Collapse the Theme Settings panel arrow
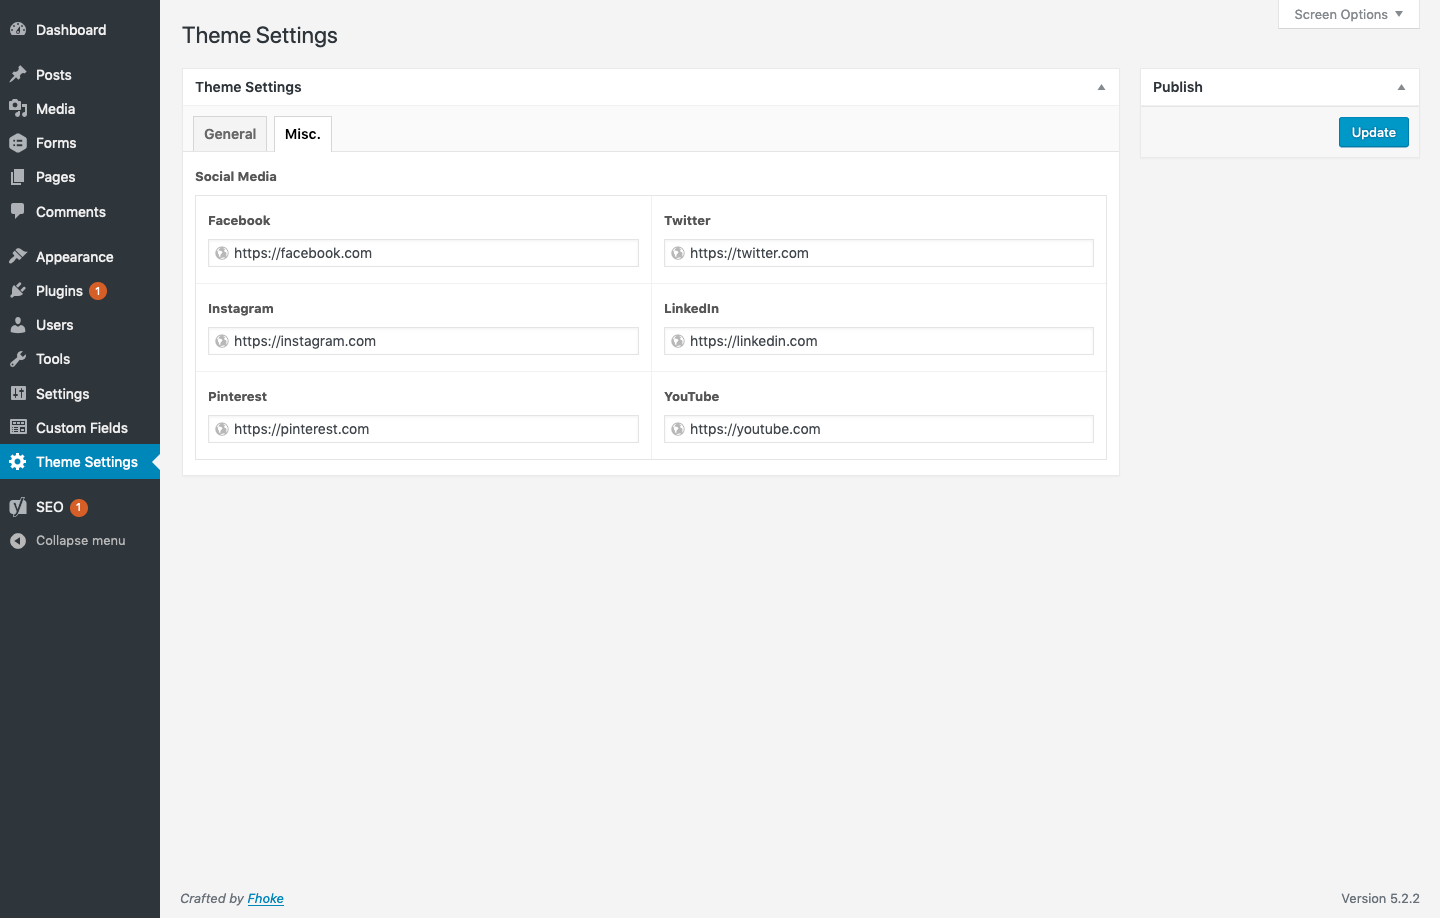Screen dimensions: 1440x918 1101,87
